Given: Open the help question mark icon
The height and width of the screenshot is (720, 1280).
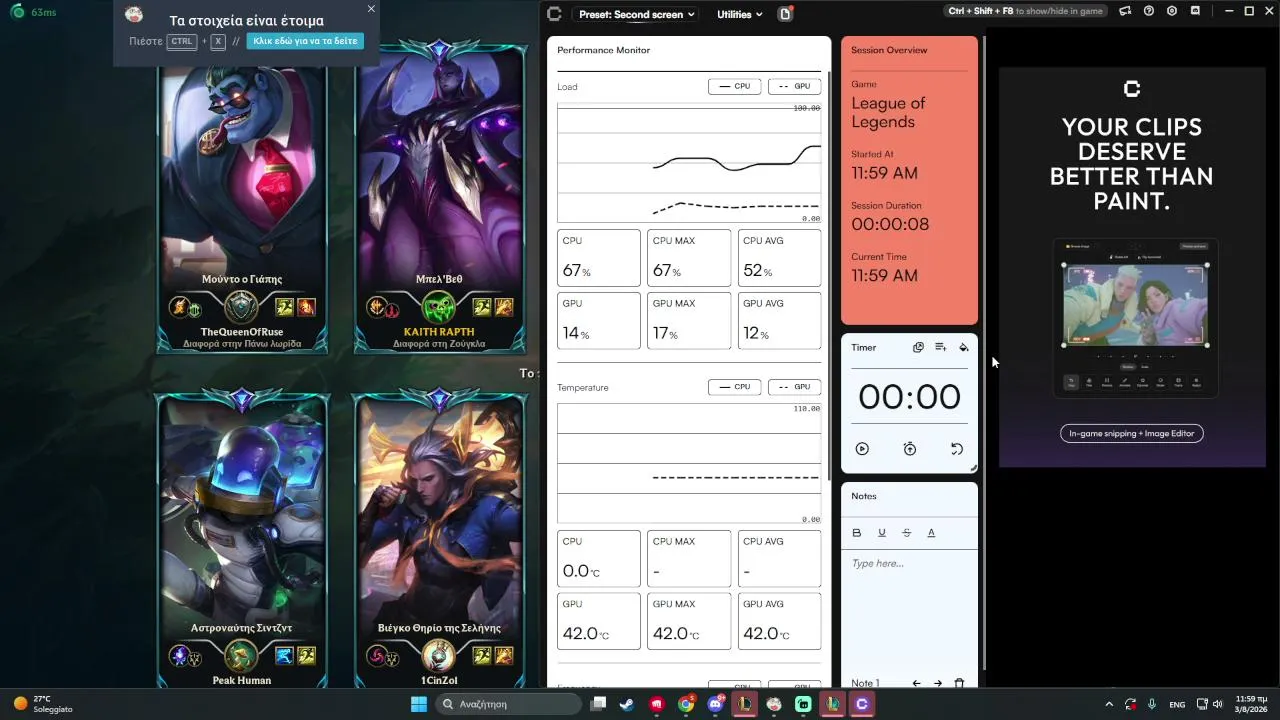Looking at the screenshot, I should [1148, 11].
